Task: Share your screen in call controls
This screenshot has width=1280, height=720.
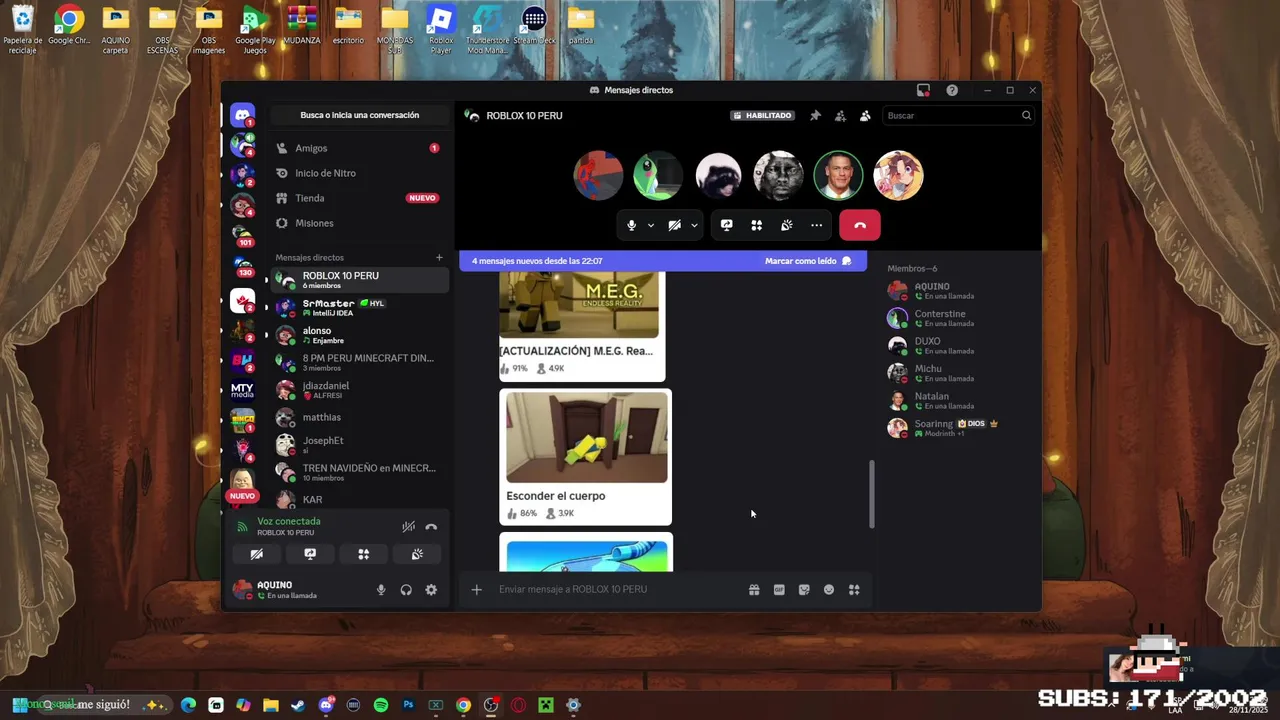Action: [x=727, y=225]
